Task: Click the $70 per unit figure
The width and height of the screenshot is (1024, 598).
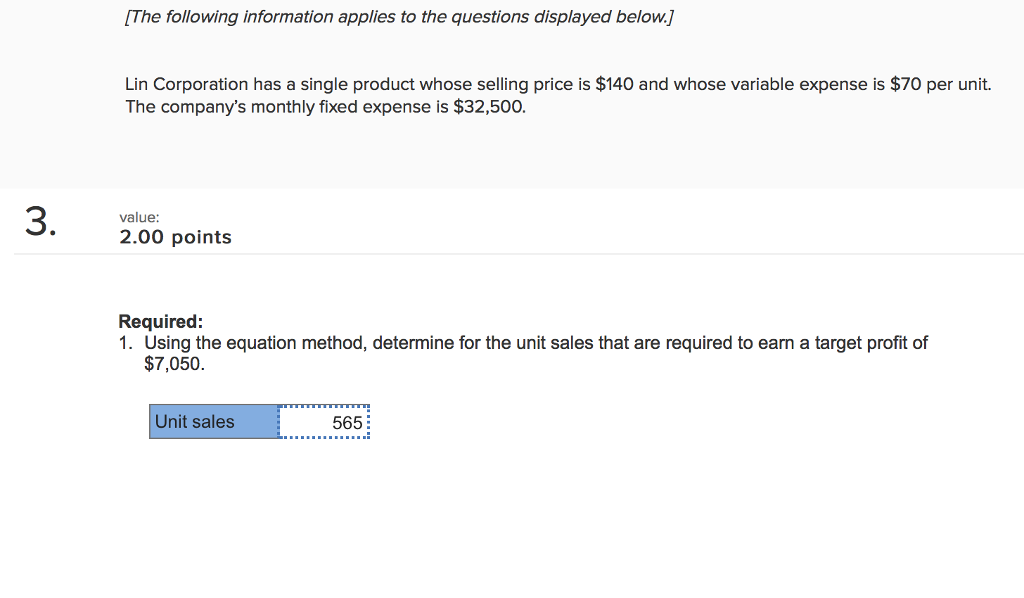Action: [905, 84]
